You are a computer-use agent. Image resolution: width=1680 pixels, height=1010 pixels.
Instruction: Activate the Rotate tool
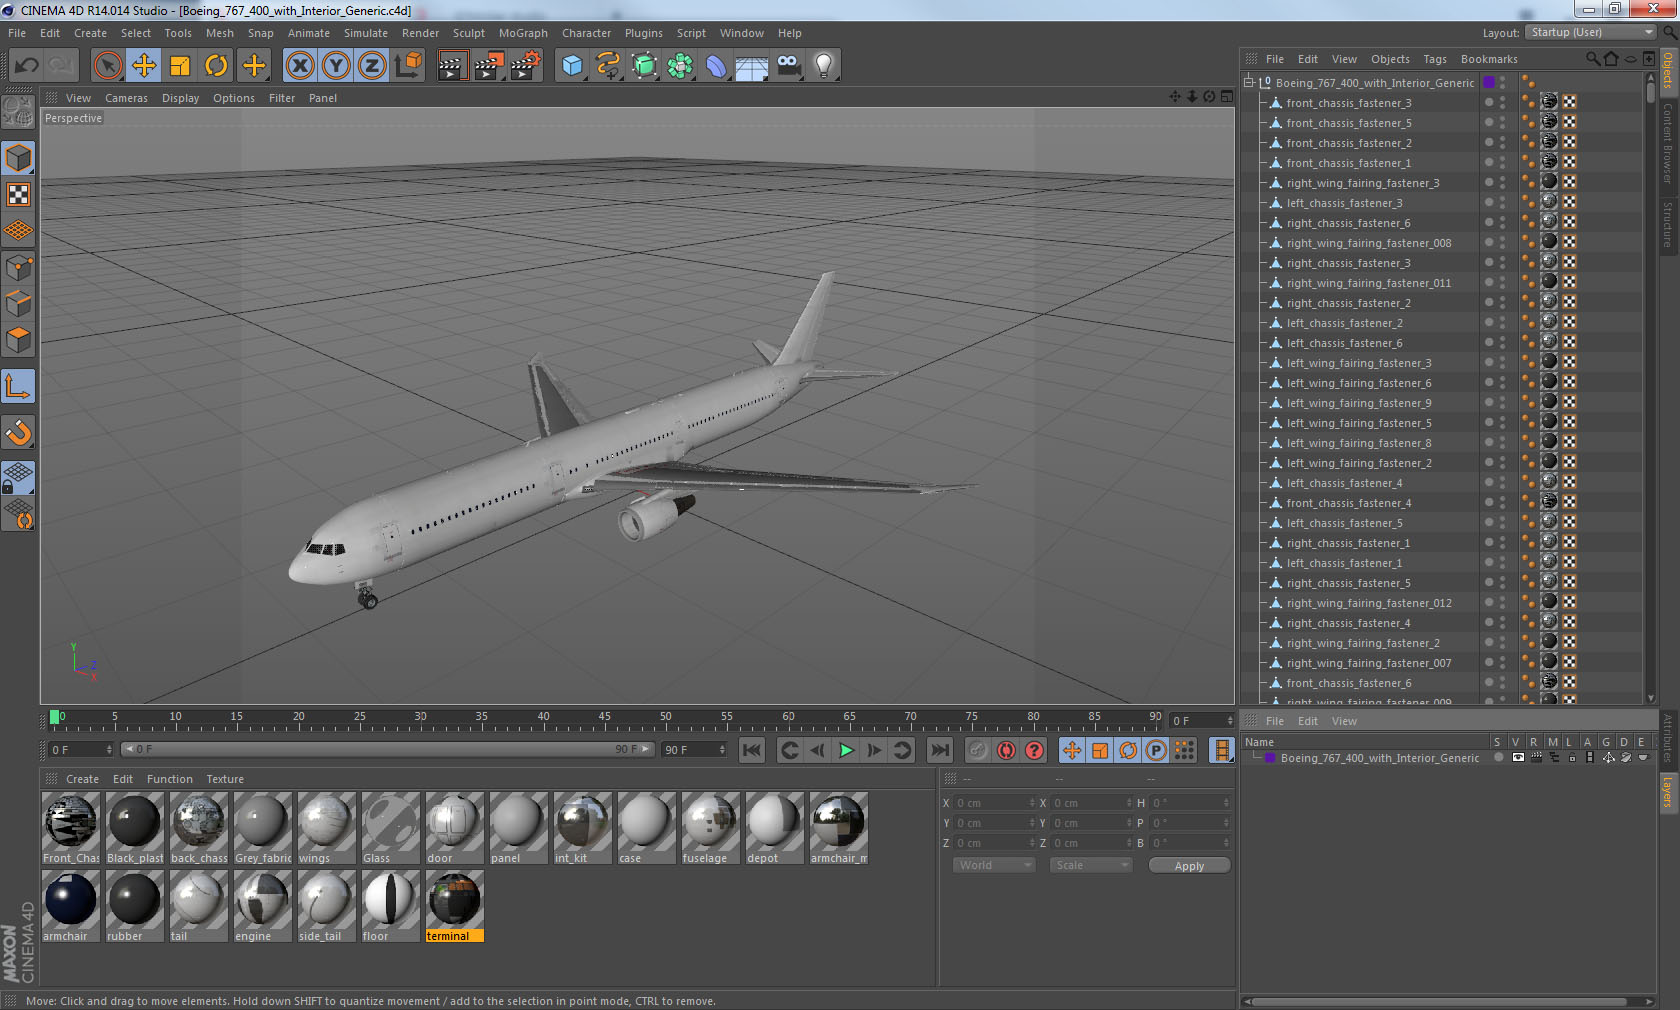[216, 66]
